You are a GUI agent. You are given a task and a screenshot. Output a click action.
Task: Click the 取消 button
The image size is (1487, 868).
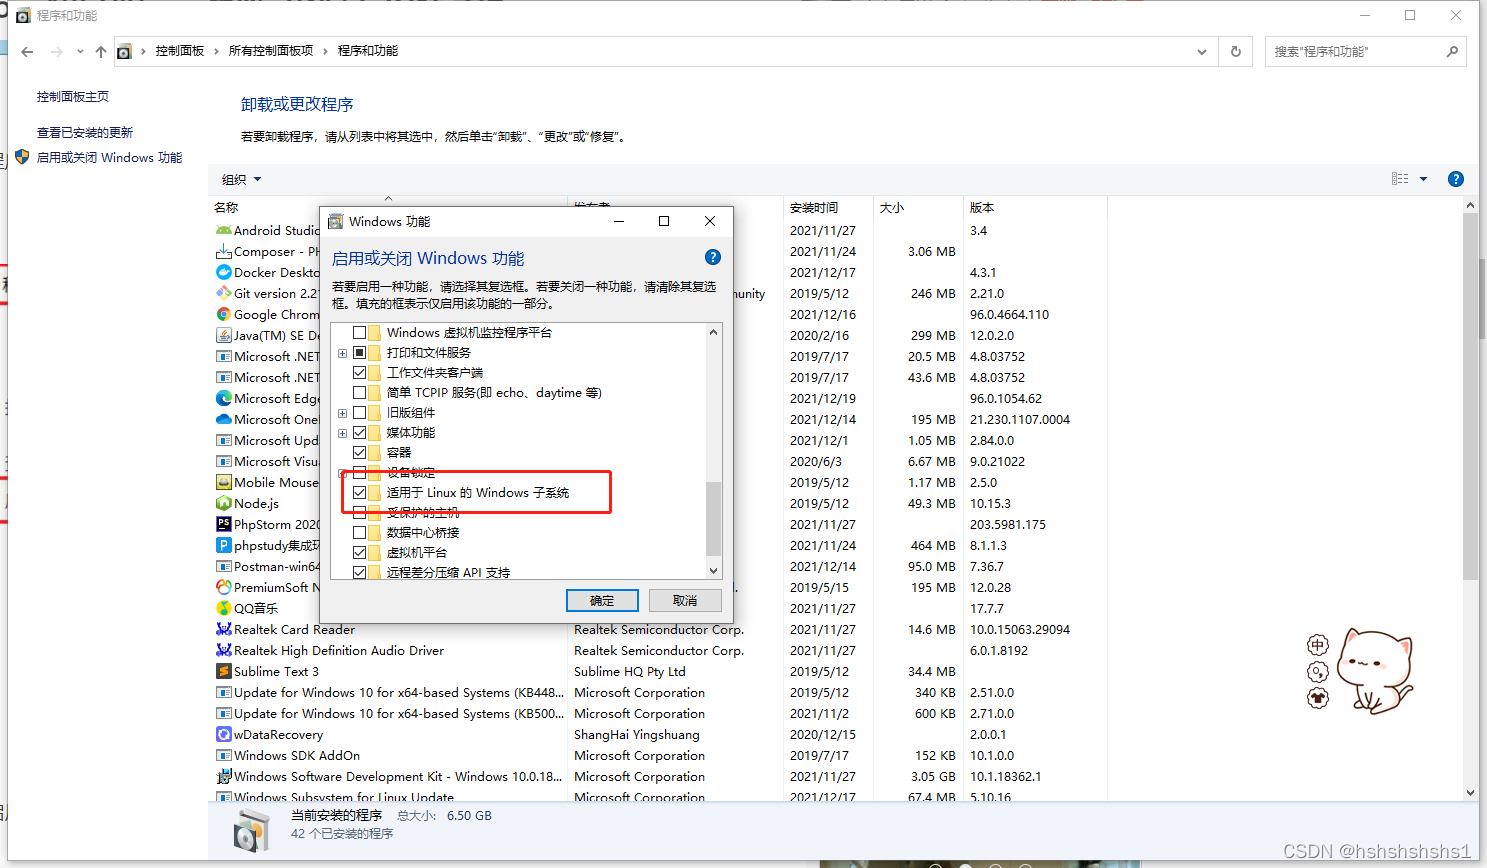[x=685, y=600]
